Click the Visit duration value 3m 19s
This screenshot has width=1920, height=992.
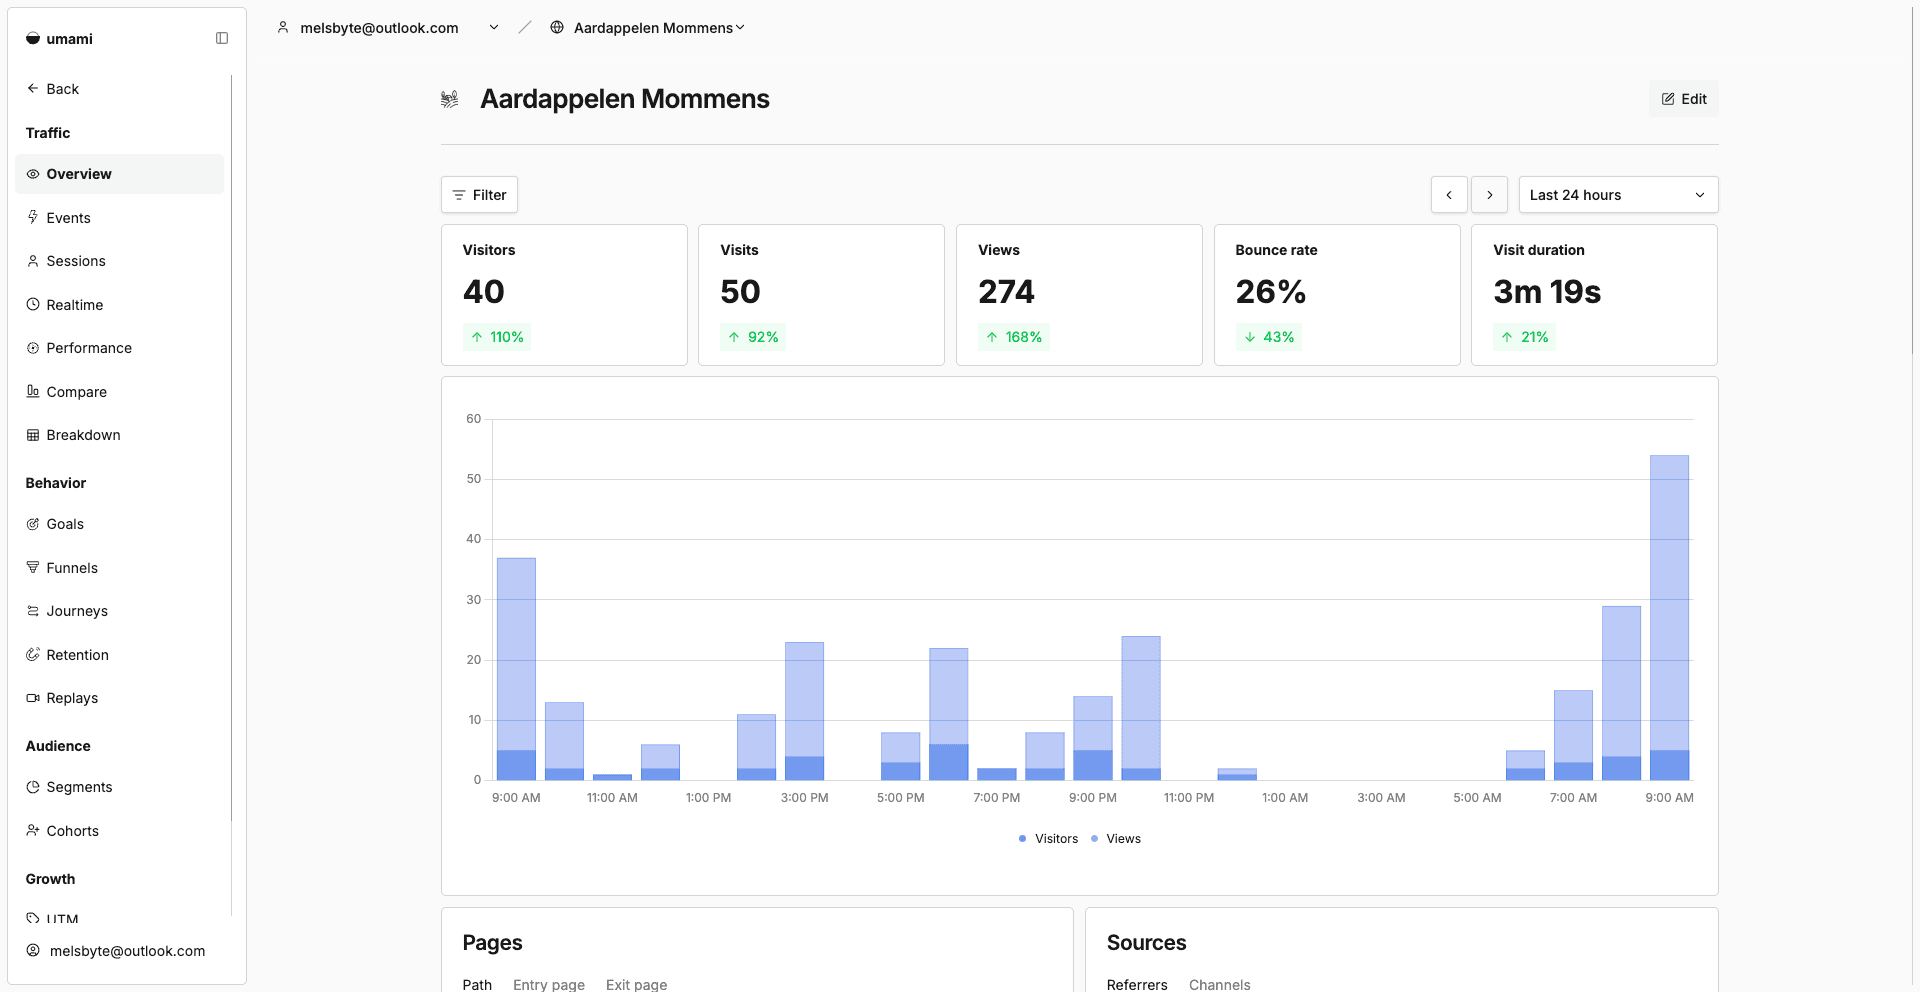[1547, 291]
